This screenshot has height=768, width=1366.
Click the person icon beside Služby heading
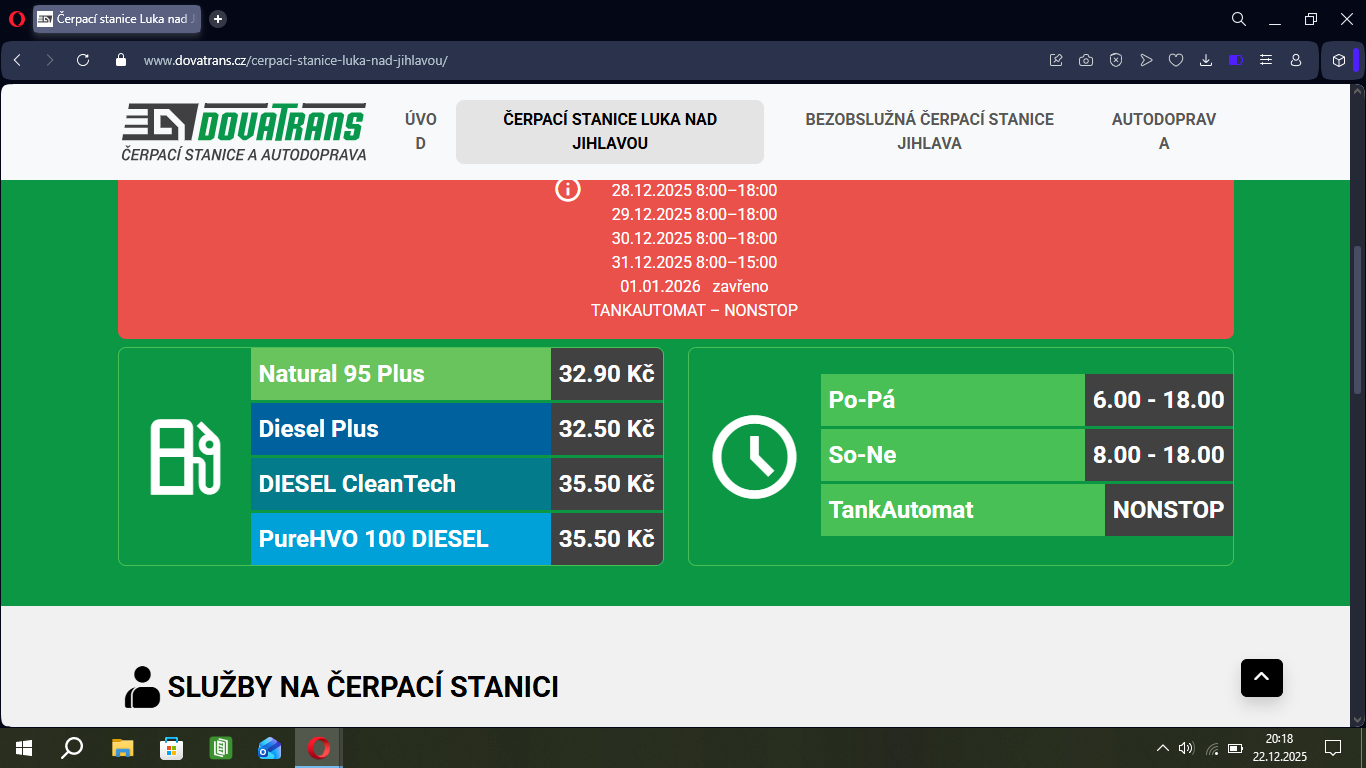click(142, 687)
